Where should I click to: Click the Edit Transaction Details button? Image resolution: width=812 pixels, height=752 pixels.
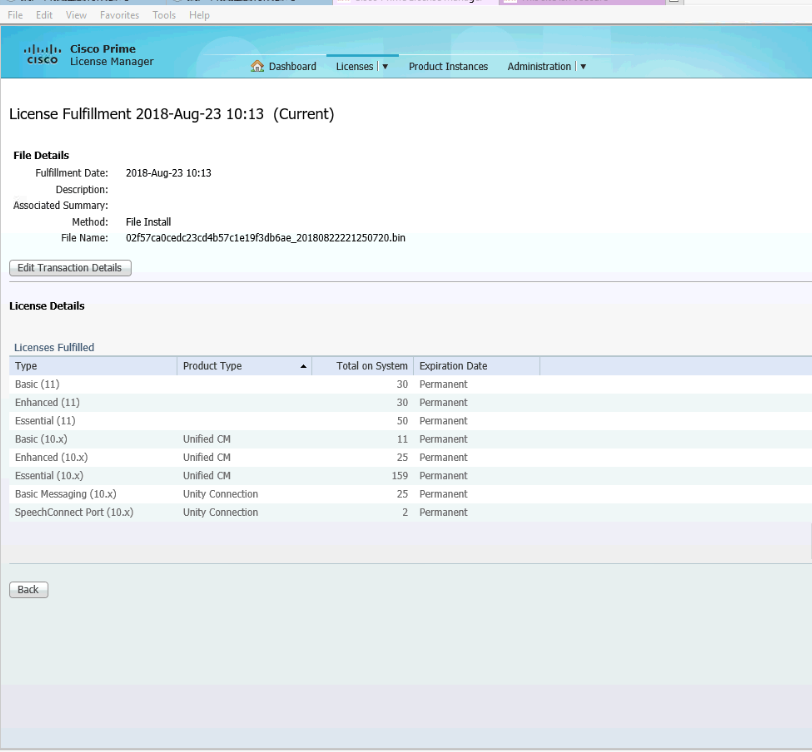69,268
